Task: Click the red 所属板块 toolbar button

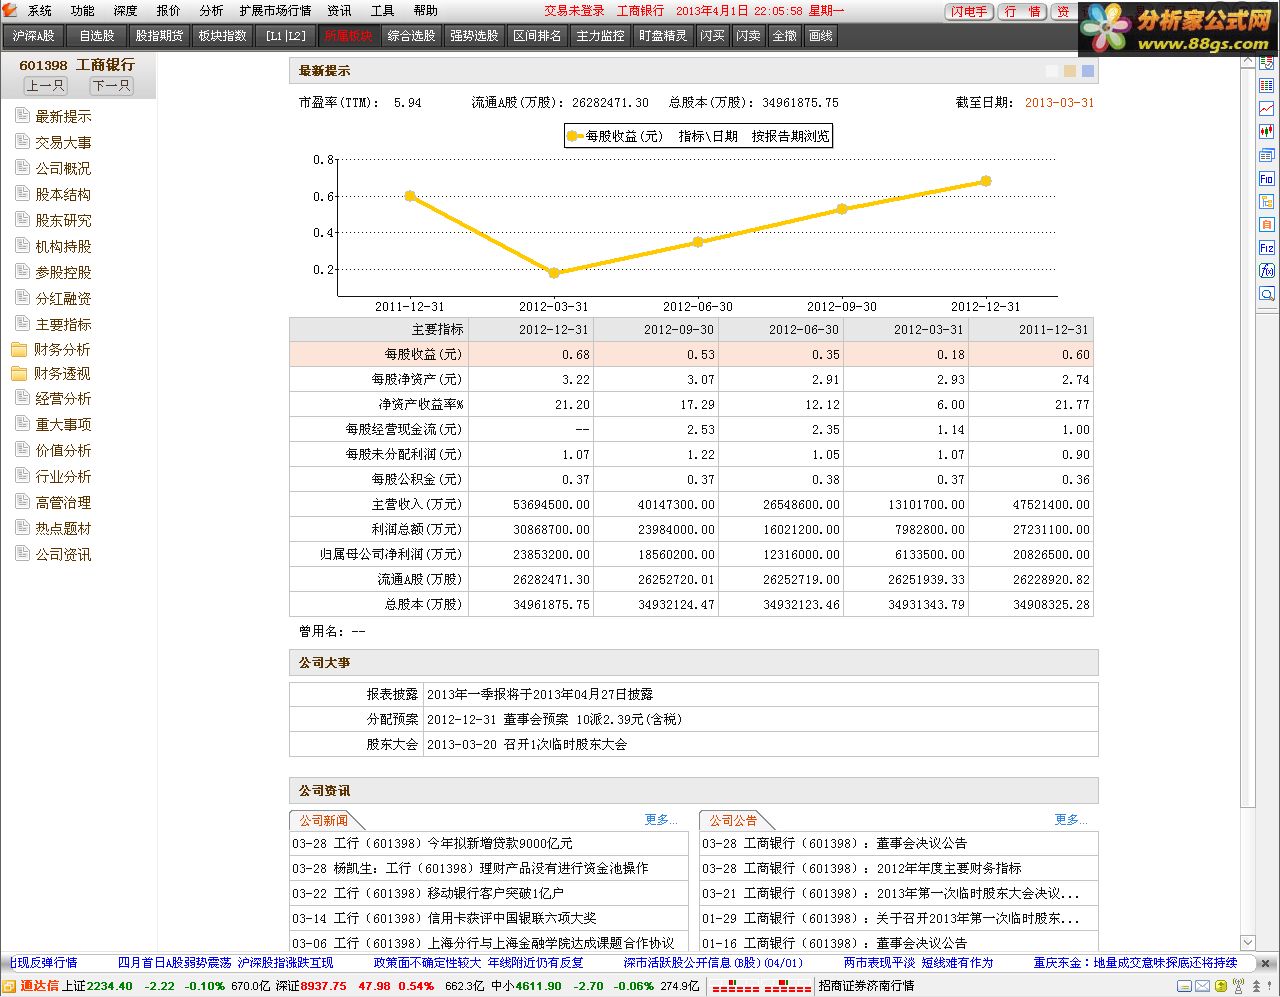Action: point(348,36)
